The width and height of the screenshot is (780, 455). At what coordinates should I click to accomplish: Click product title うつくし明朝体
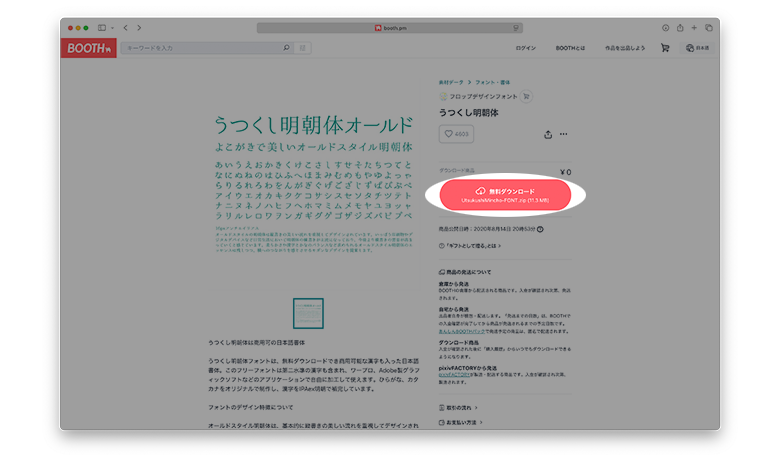pos(469,113)
